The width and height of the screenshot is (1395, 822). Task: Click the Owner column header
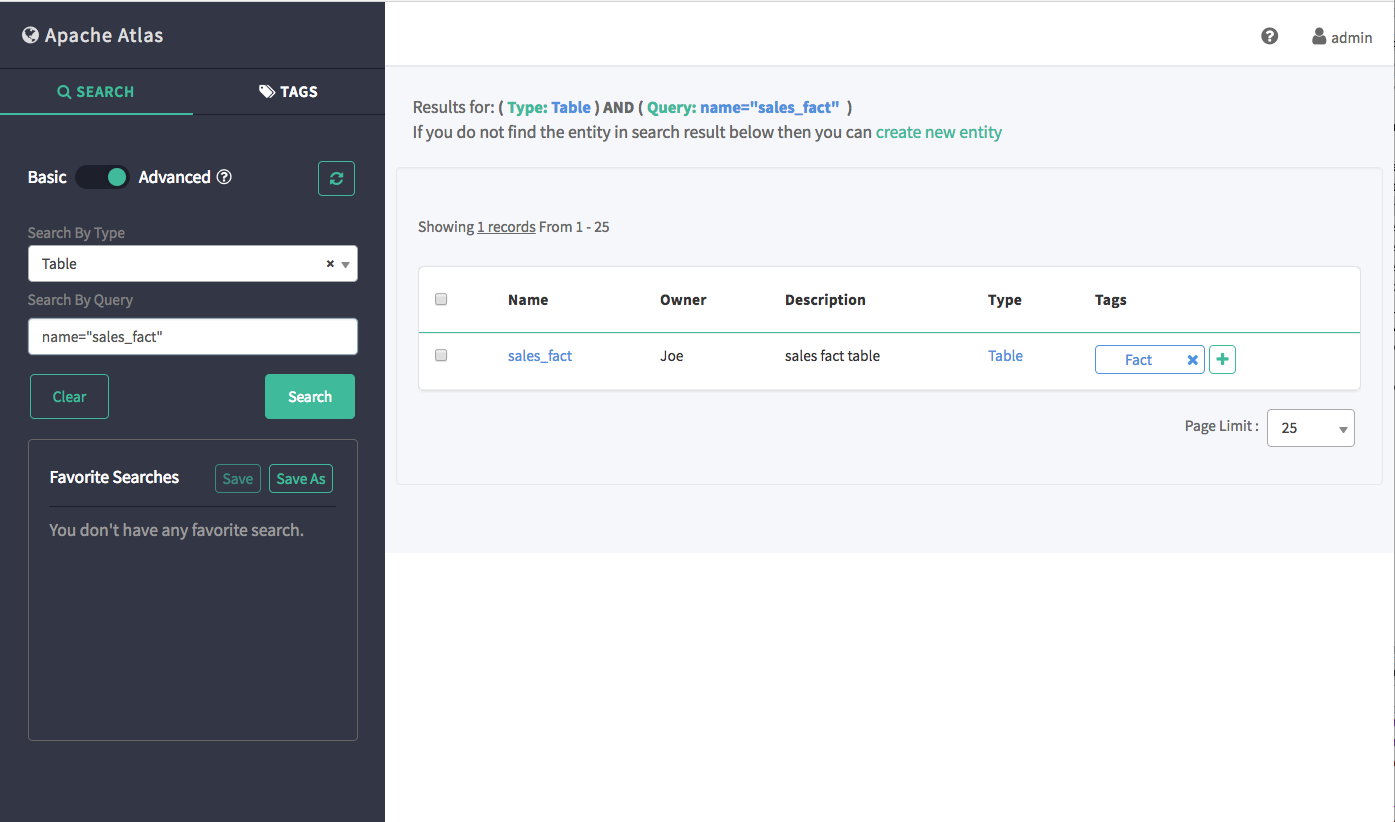tap(683, 300)
